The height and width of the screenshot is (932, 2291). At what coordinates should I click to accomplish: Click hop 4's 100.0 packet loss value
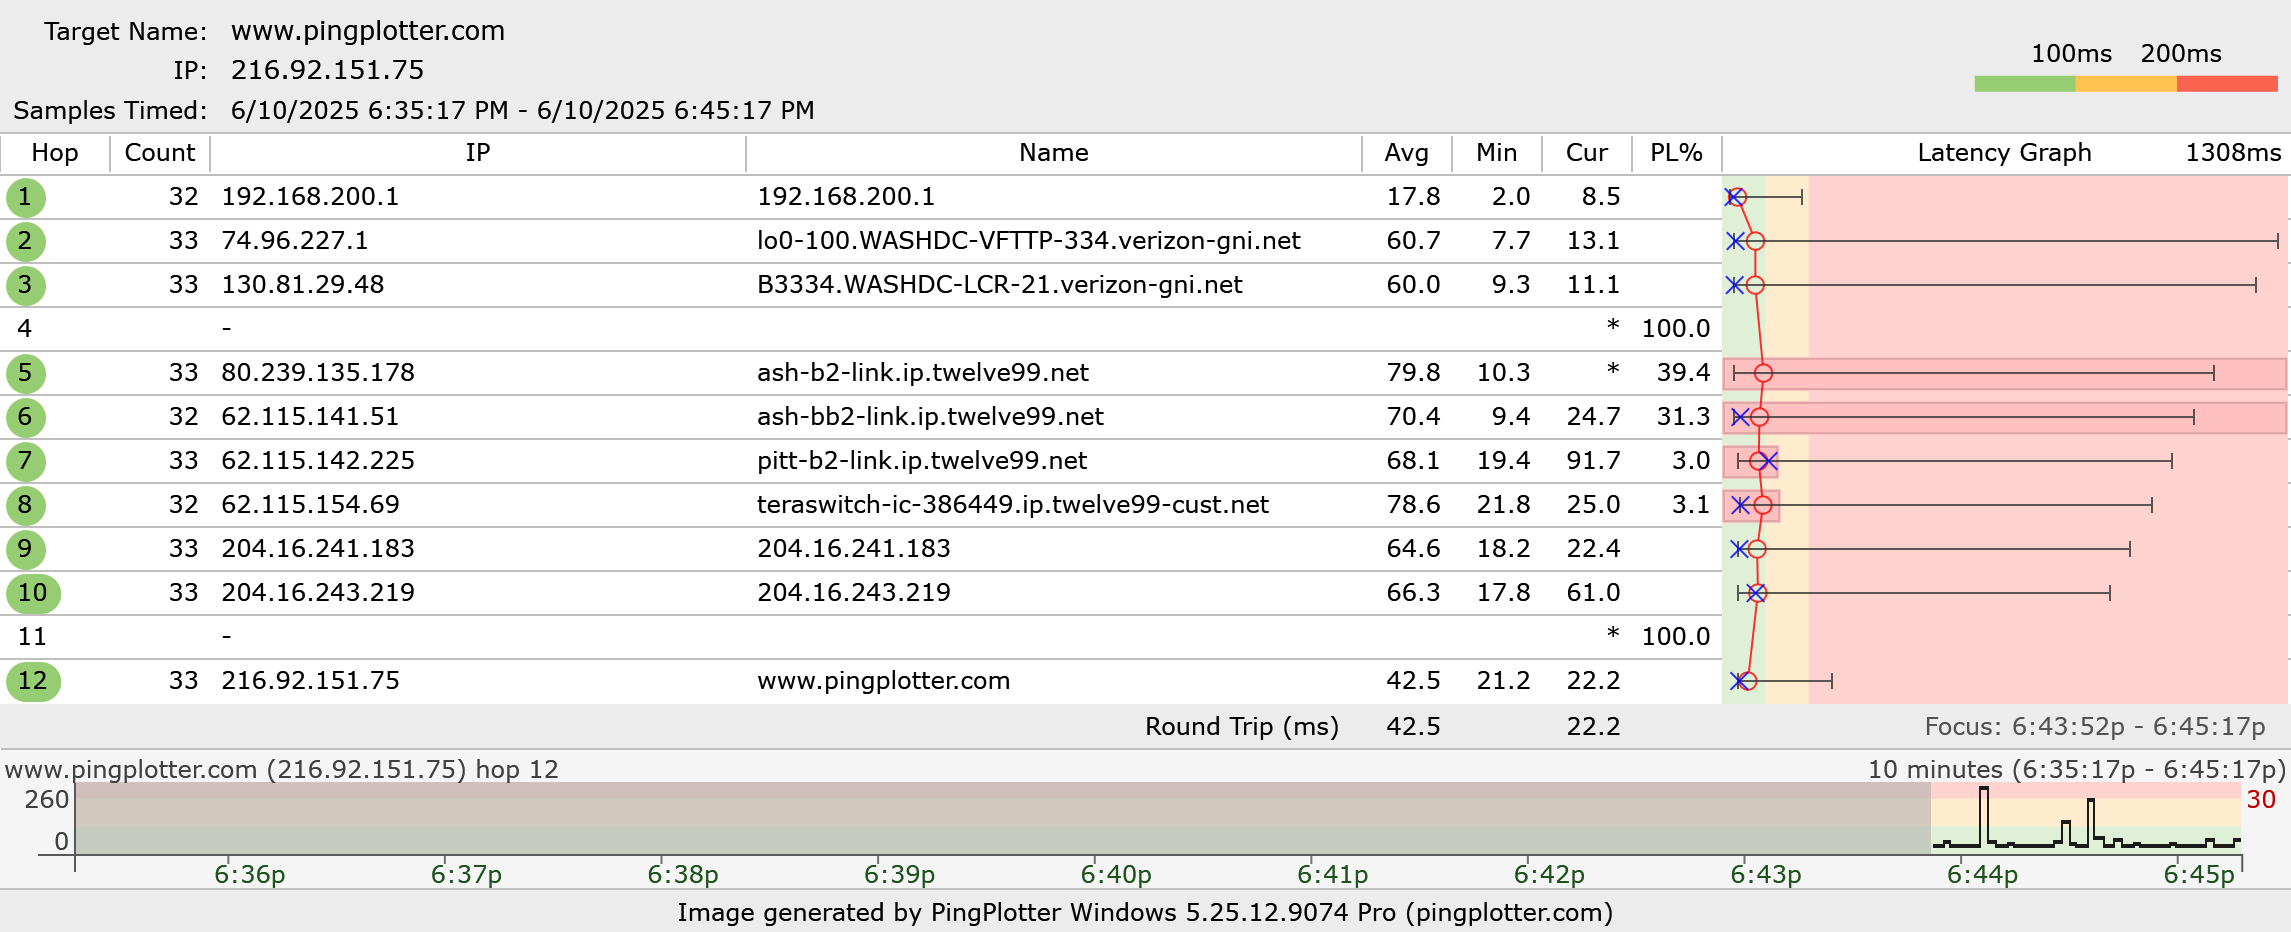[x=1676, y=329]
